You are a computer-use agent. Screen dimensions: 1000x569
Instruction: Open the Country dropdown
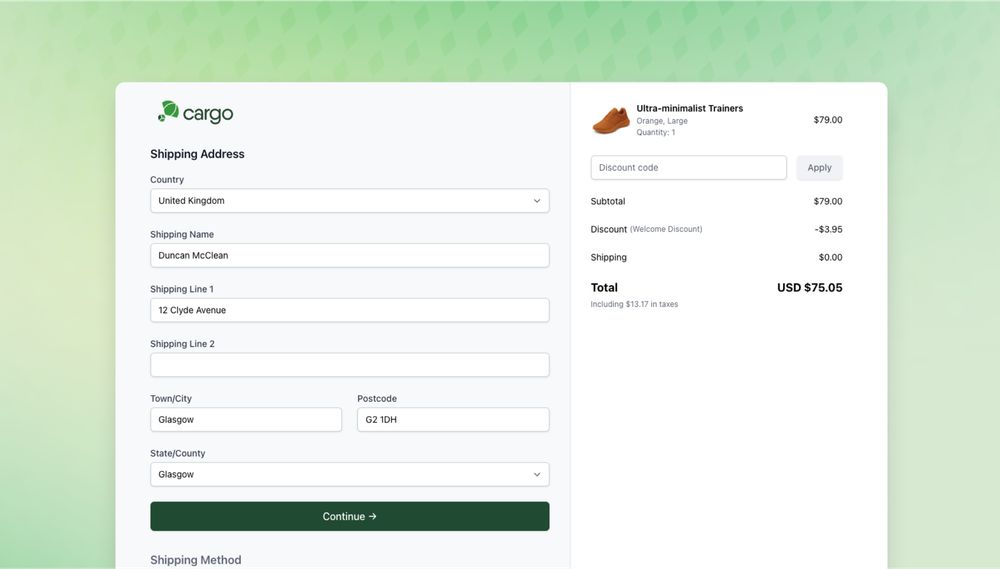[349, 201]
